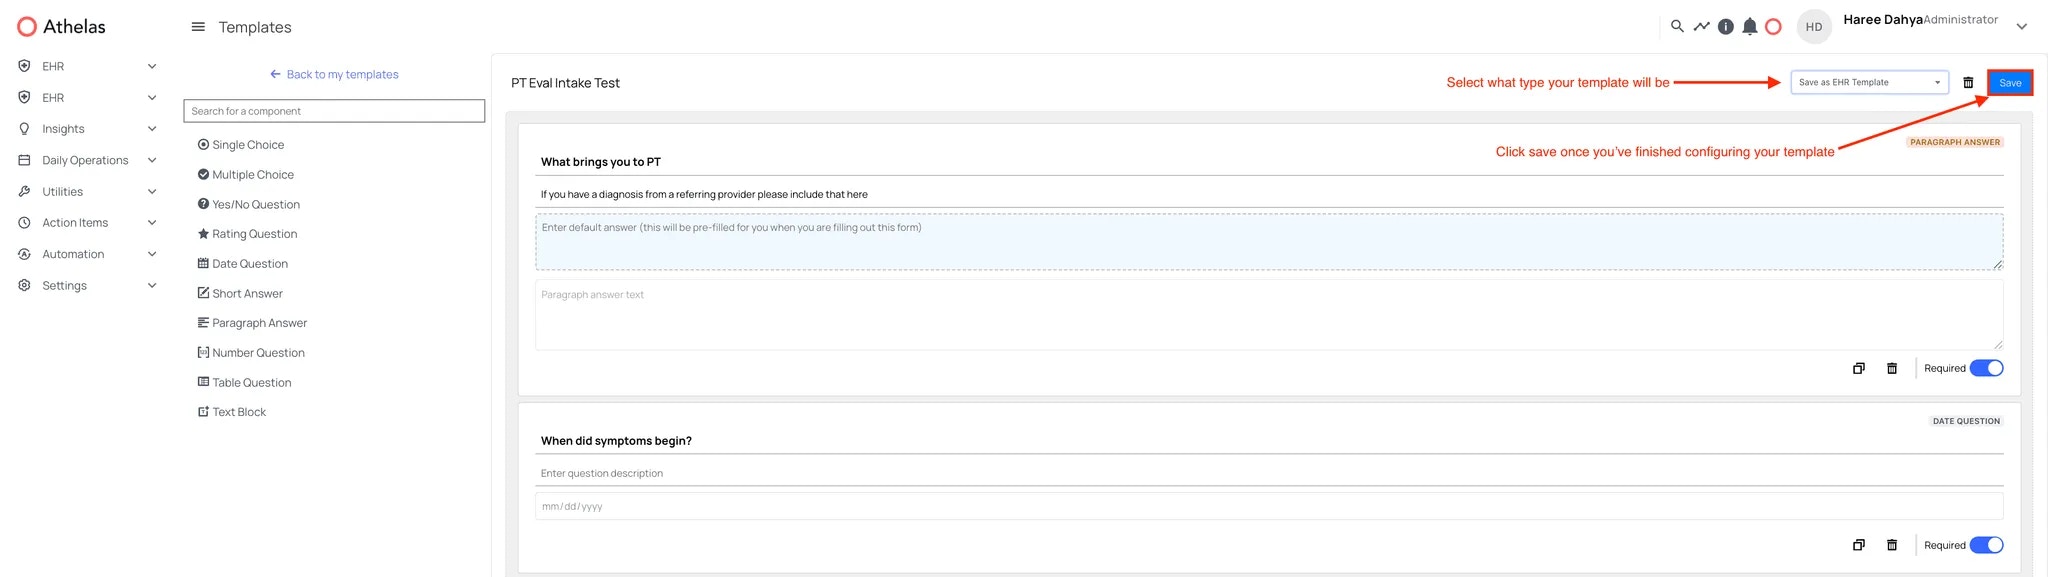Add a Multiple Choice component
This screenshot has width=2048, height=577.
(x=246, y=175)
